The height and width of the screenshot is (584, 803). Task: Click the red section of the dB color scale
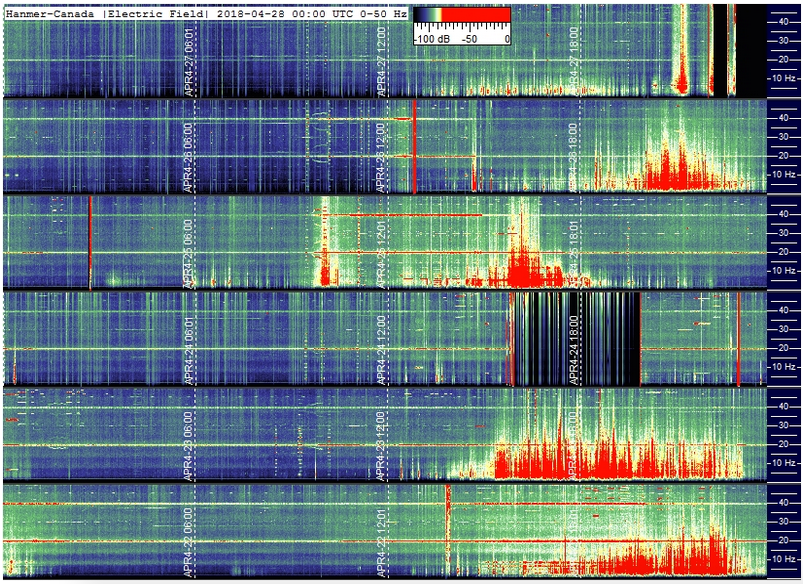click(476, 14)
